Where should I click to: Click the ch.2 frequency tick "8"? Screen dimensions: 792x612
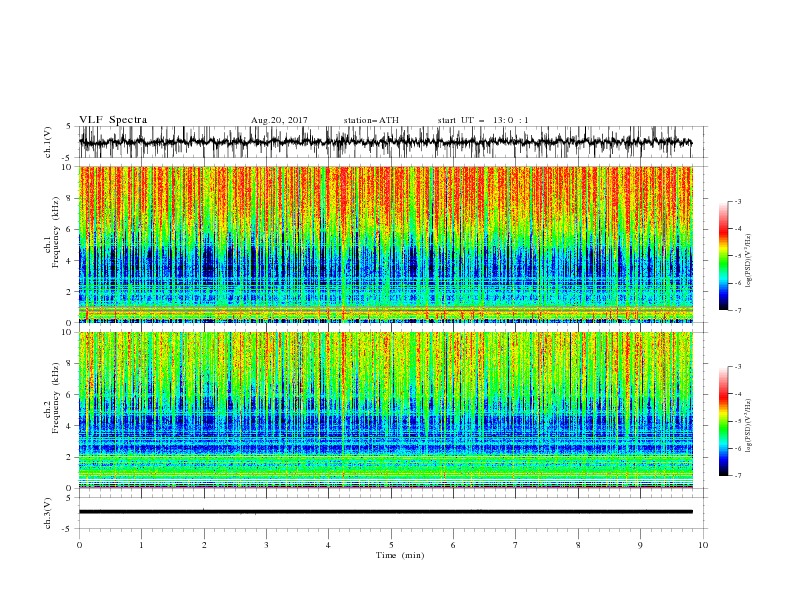click(x=70, y=364)
